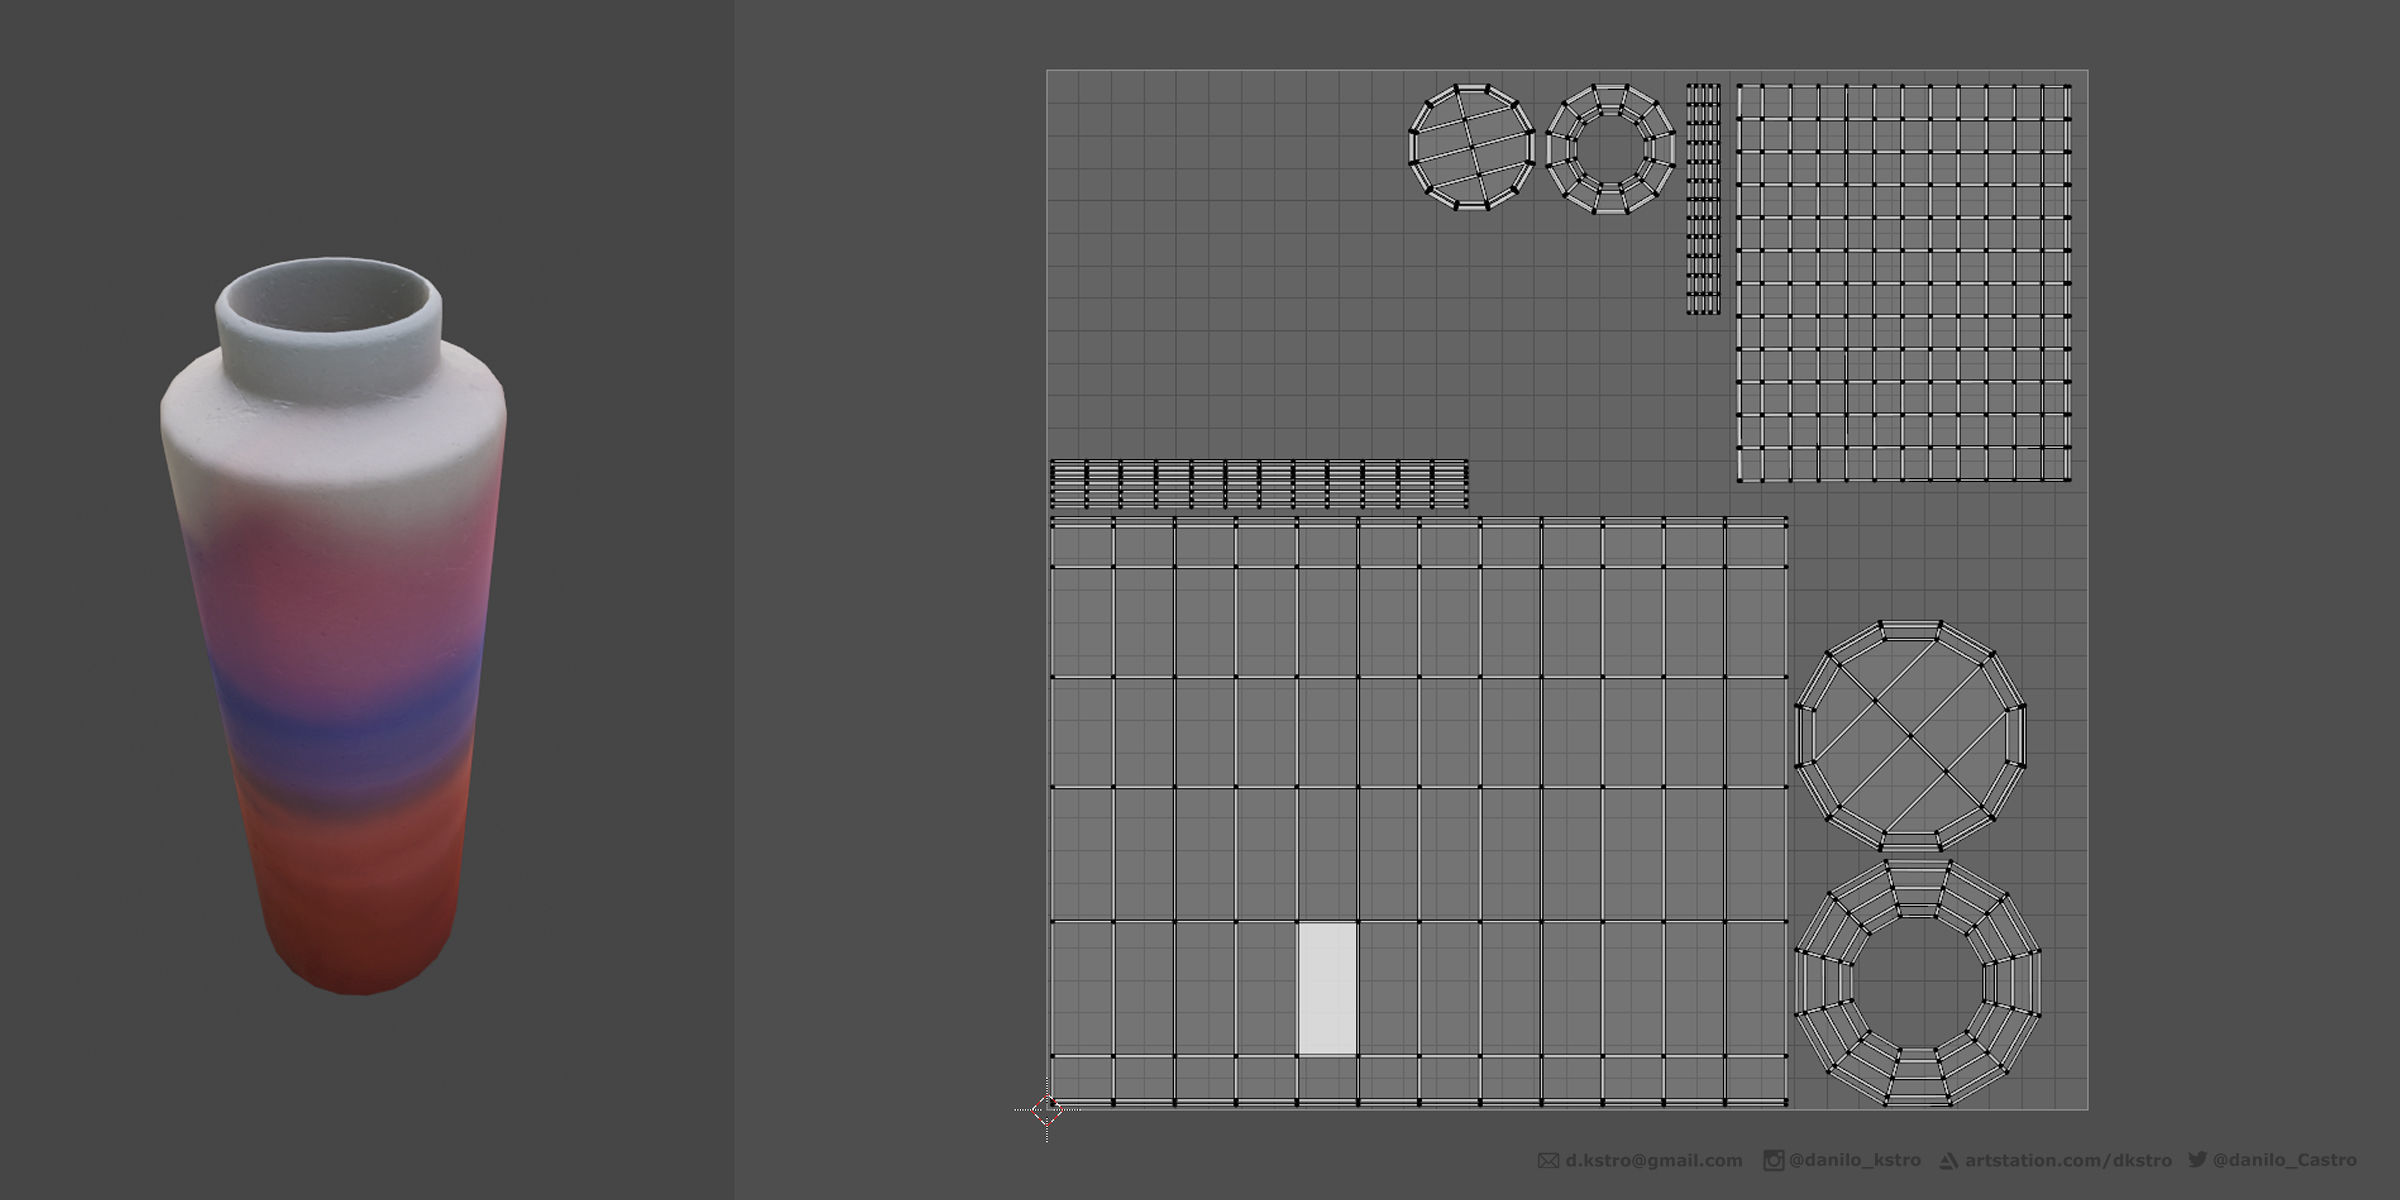Click the Twitter bird icon
2400x1200 pixels.
pos(2197,1160)
